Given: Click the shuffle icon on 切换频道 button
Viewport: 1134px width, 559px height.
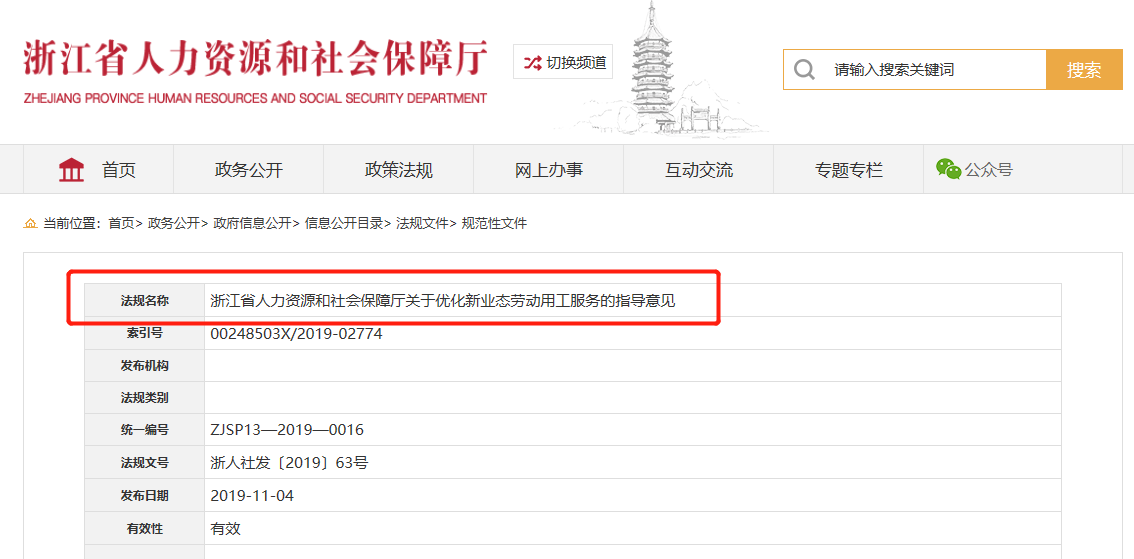Looking at the screenshot, I should (532, 63).
